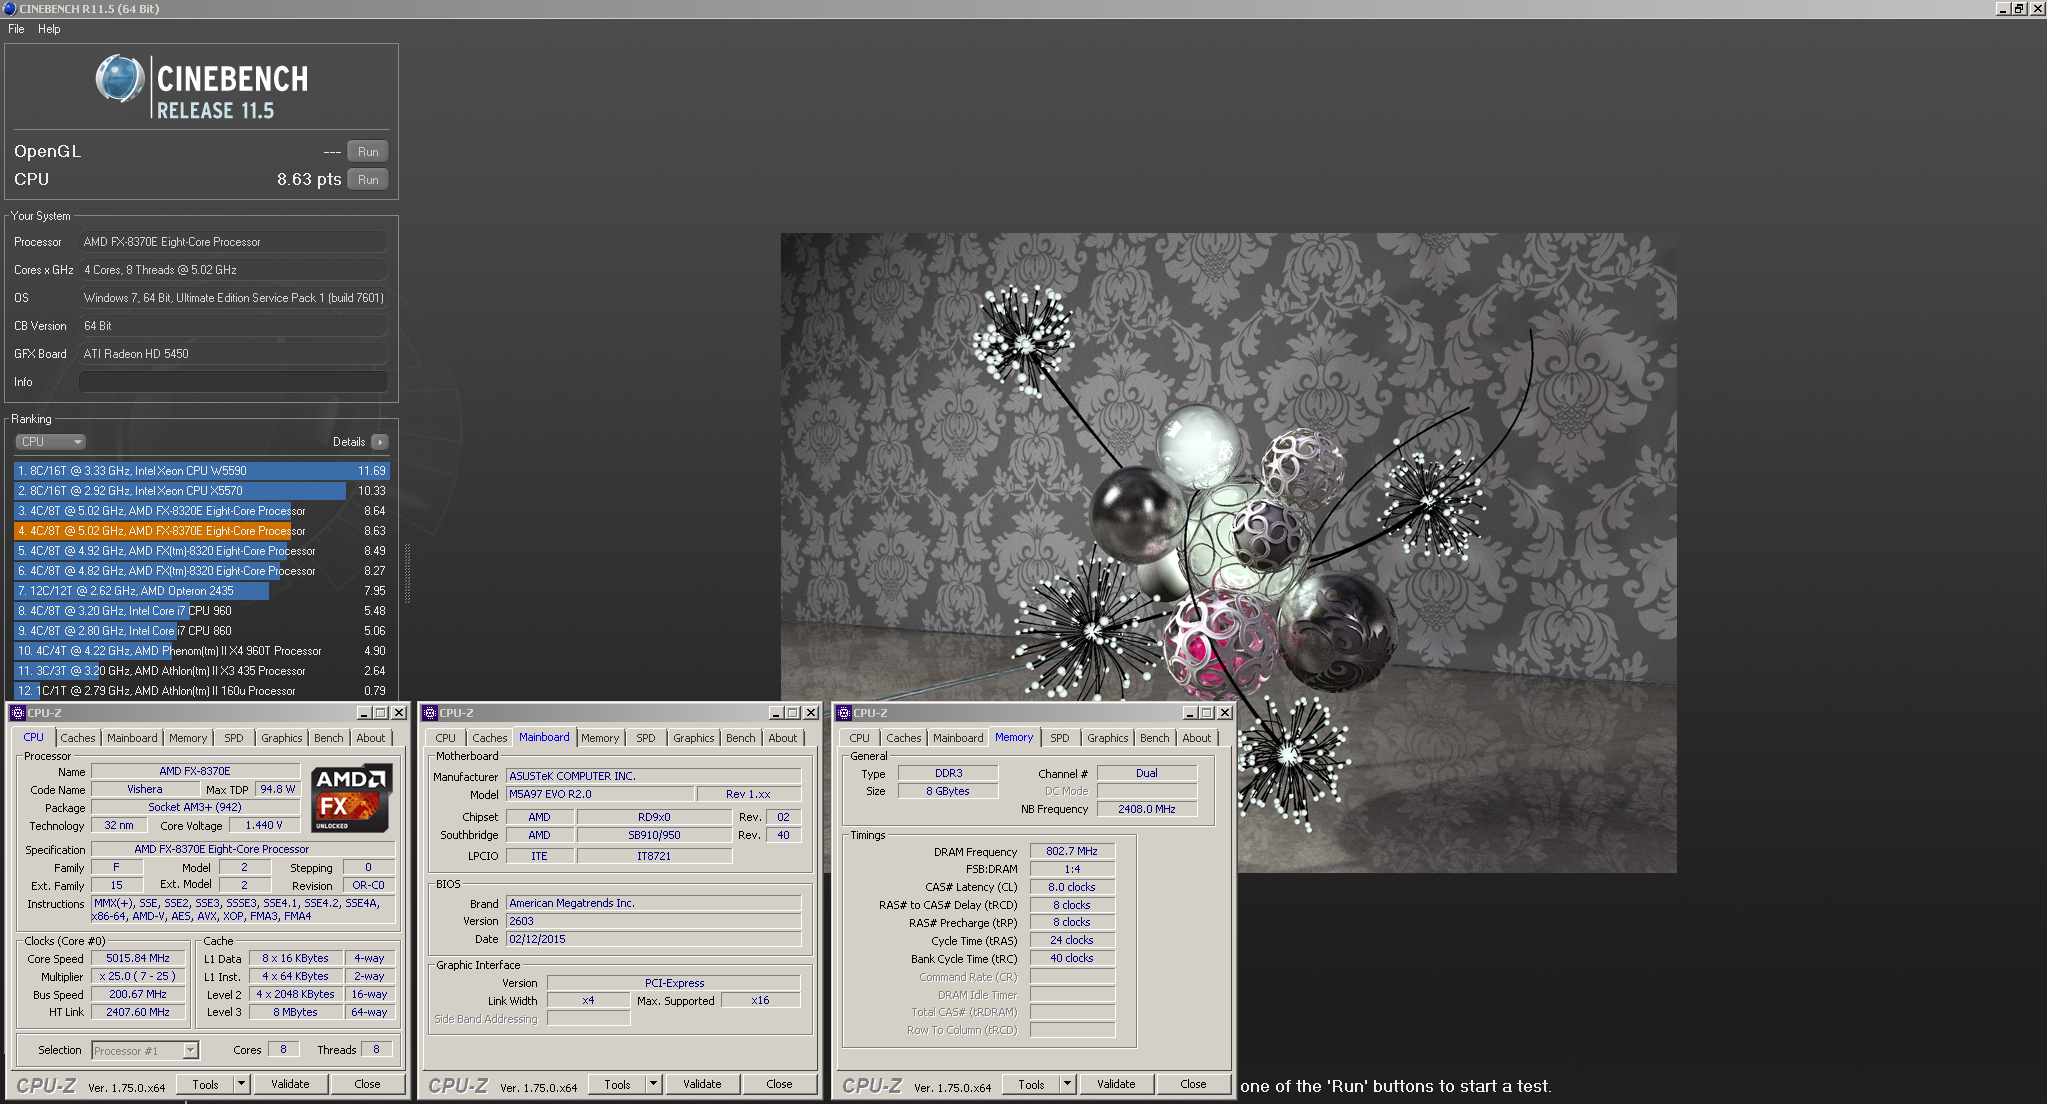Click the NB Frequency 2408.0 MHz value
The height and width of the screenshot is (1104, 2047).
pyautogui.click(x=1147, y=809)
